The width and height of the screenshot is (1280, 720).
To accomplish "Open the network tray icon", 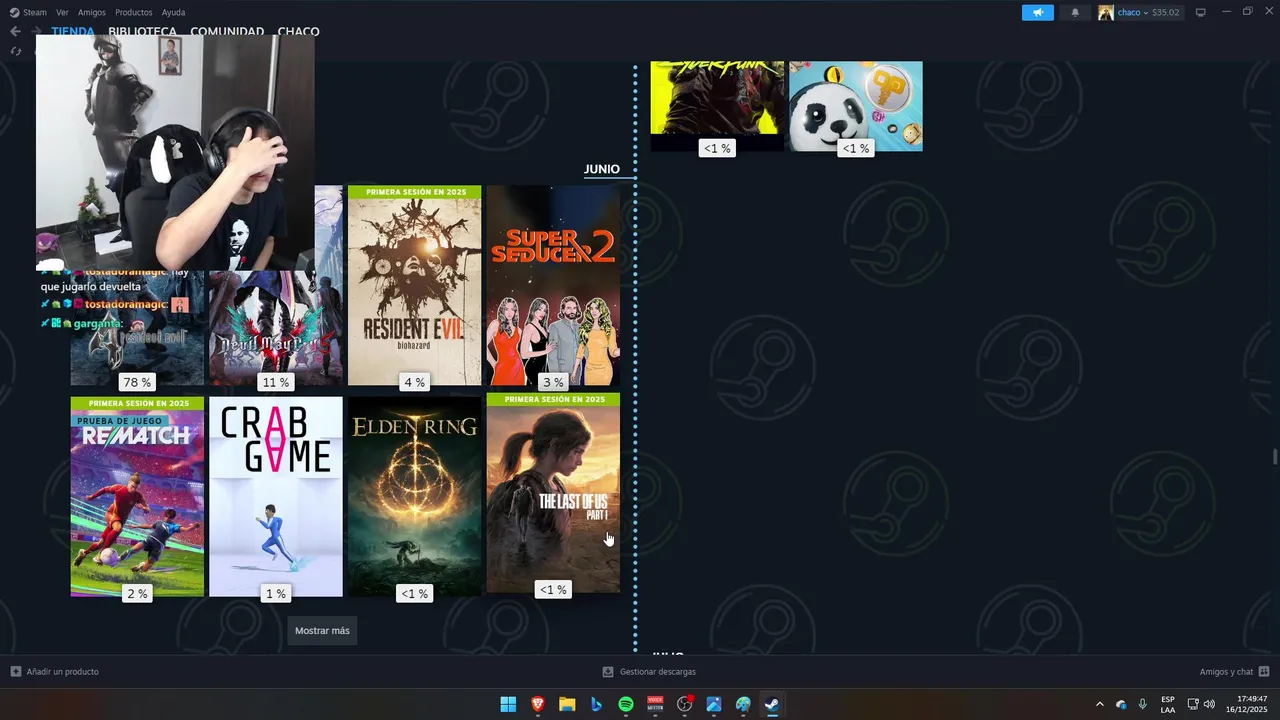I will pos(1193,704).
